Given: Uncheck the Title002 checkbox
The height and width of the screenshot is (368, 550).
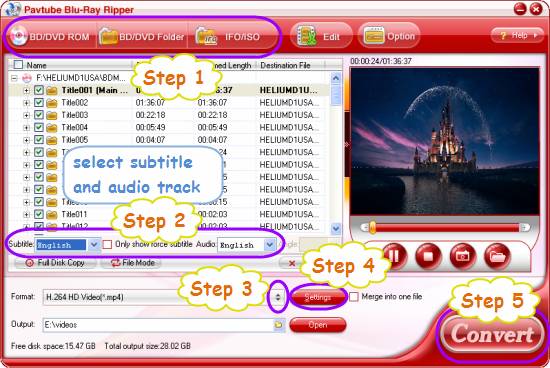Looking at the screenshot, I should [x=39, y=103].
